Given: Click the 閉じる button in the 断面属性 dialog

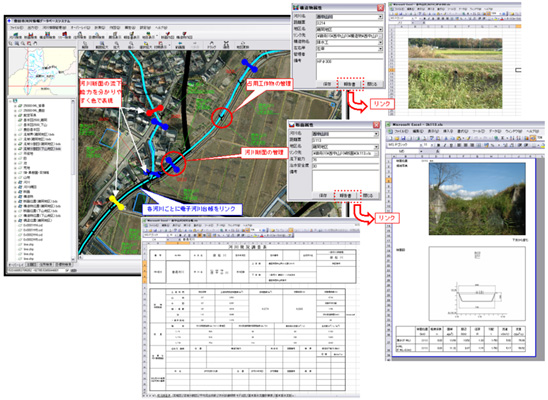Looking at the screenshot, I should [x=368, y=196].
